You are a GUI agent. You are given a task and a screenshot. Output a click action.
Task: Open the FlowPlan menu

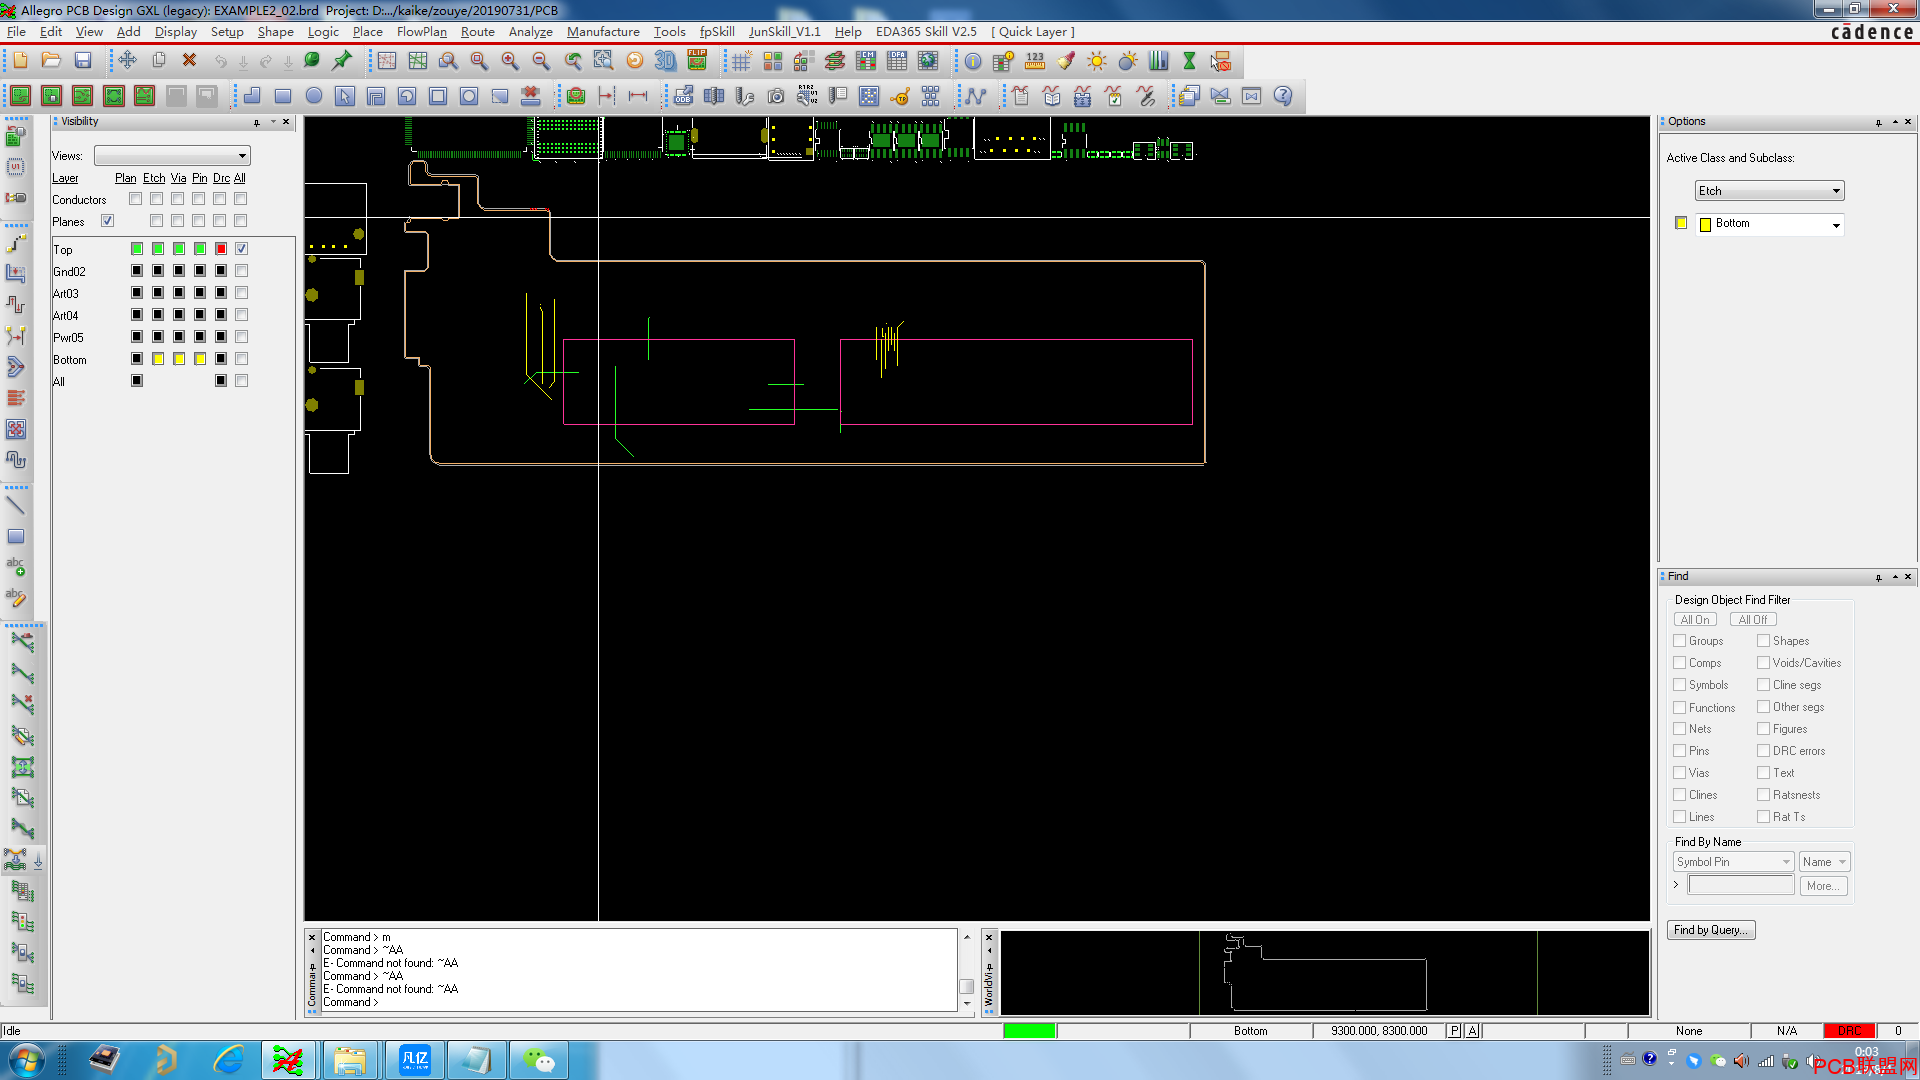[421, 32]
